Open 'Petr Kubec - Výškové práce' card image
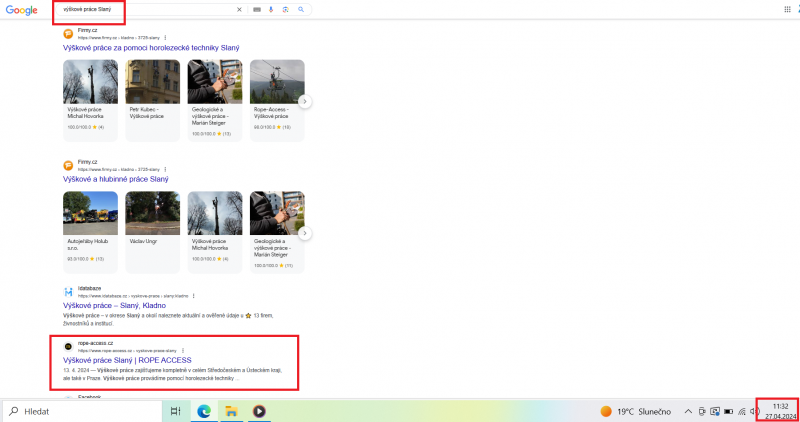 (153, 82)
